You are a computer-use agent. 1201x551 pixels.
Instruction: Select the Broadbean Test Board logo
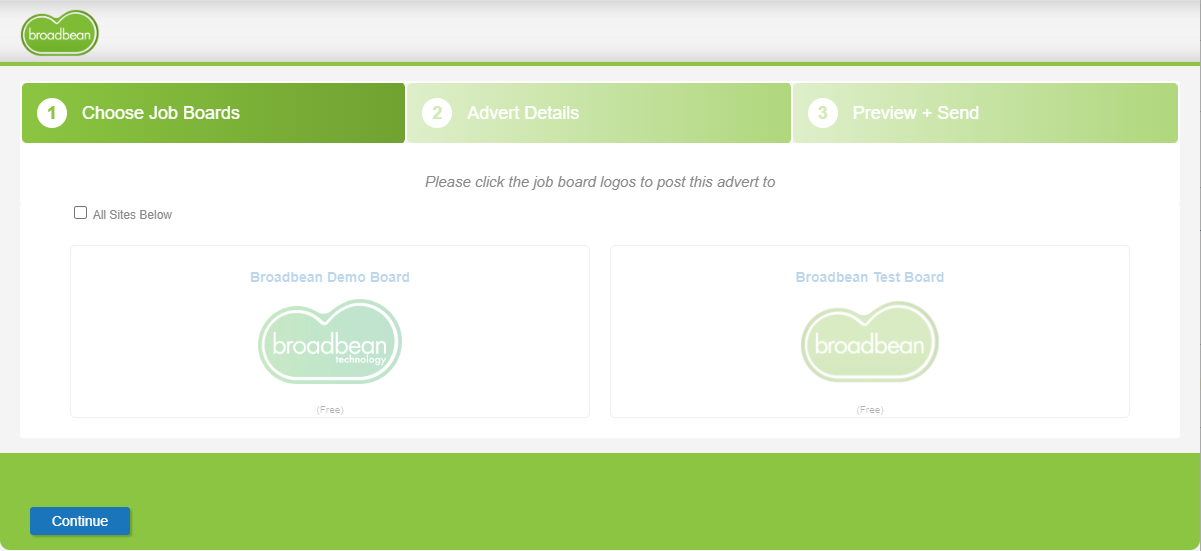point(870,342)
